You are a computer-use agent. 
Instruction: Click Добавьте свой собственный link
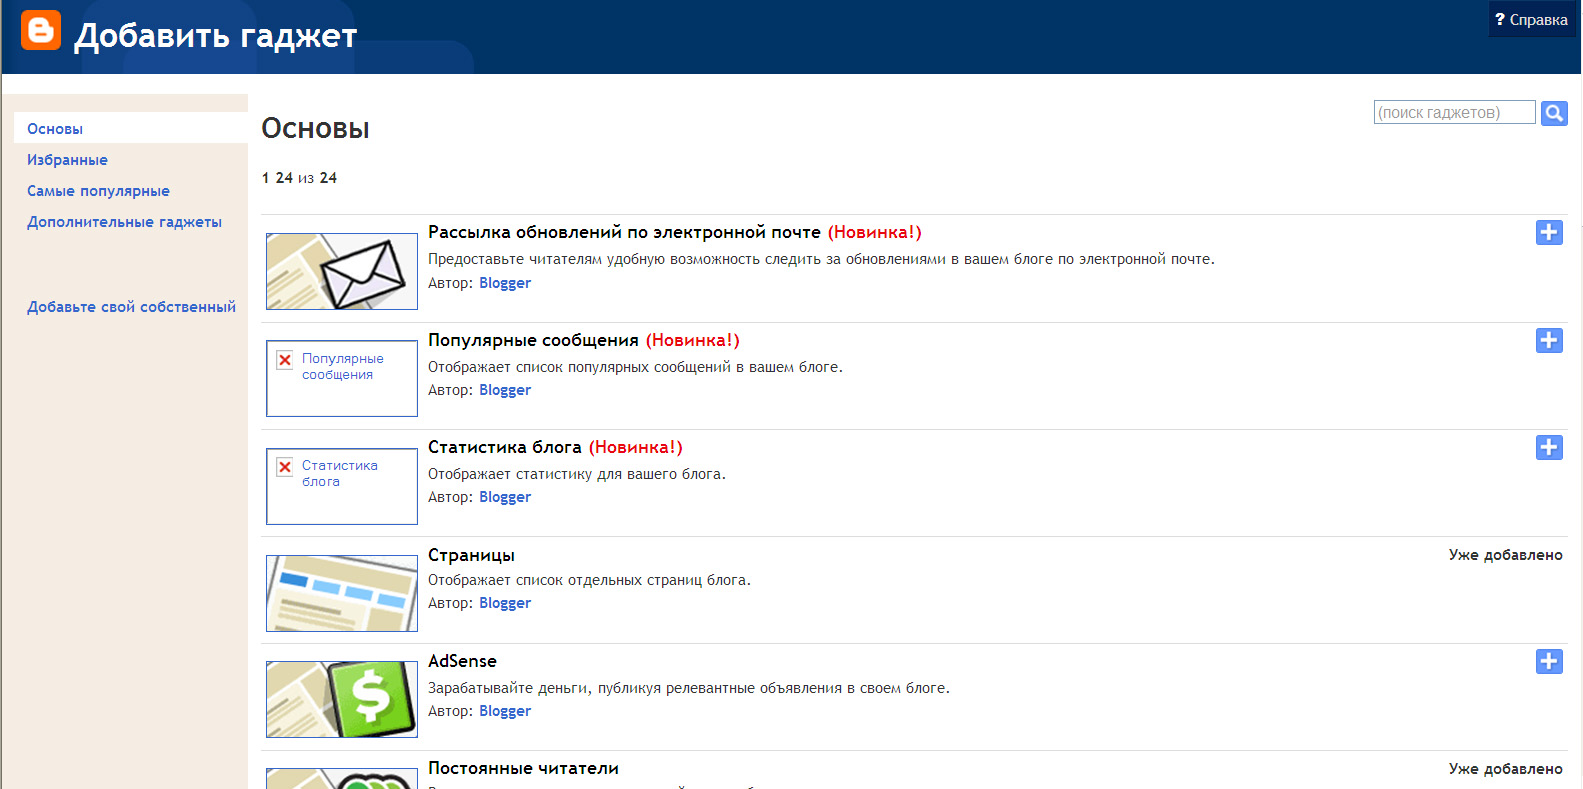131,307
